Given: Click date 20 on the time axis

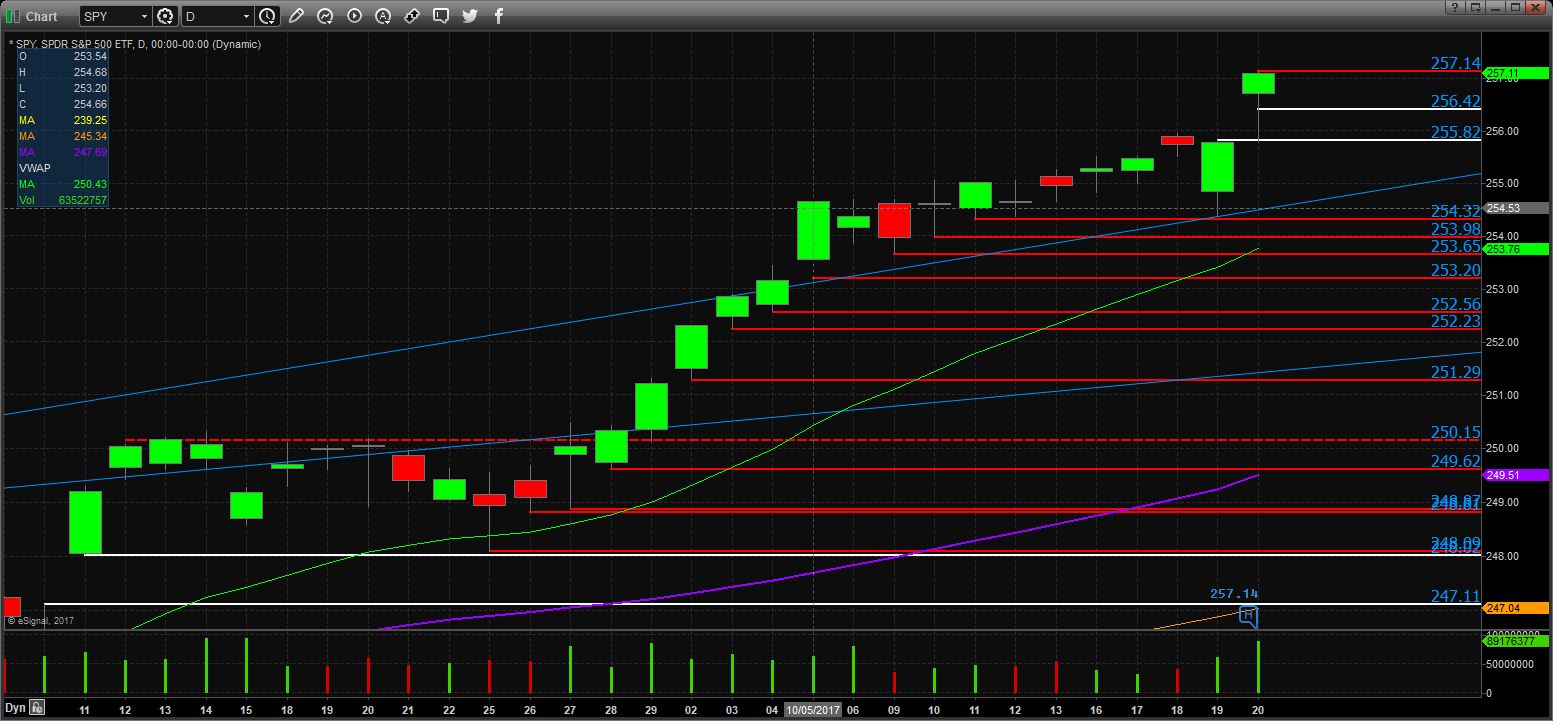Looking at the screenshot, I should pyautogui.click(x=1258, y=709).
